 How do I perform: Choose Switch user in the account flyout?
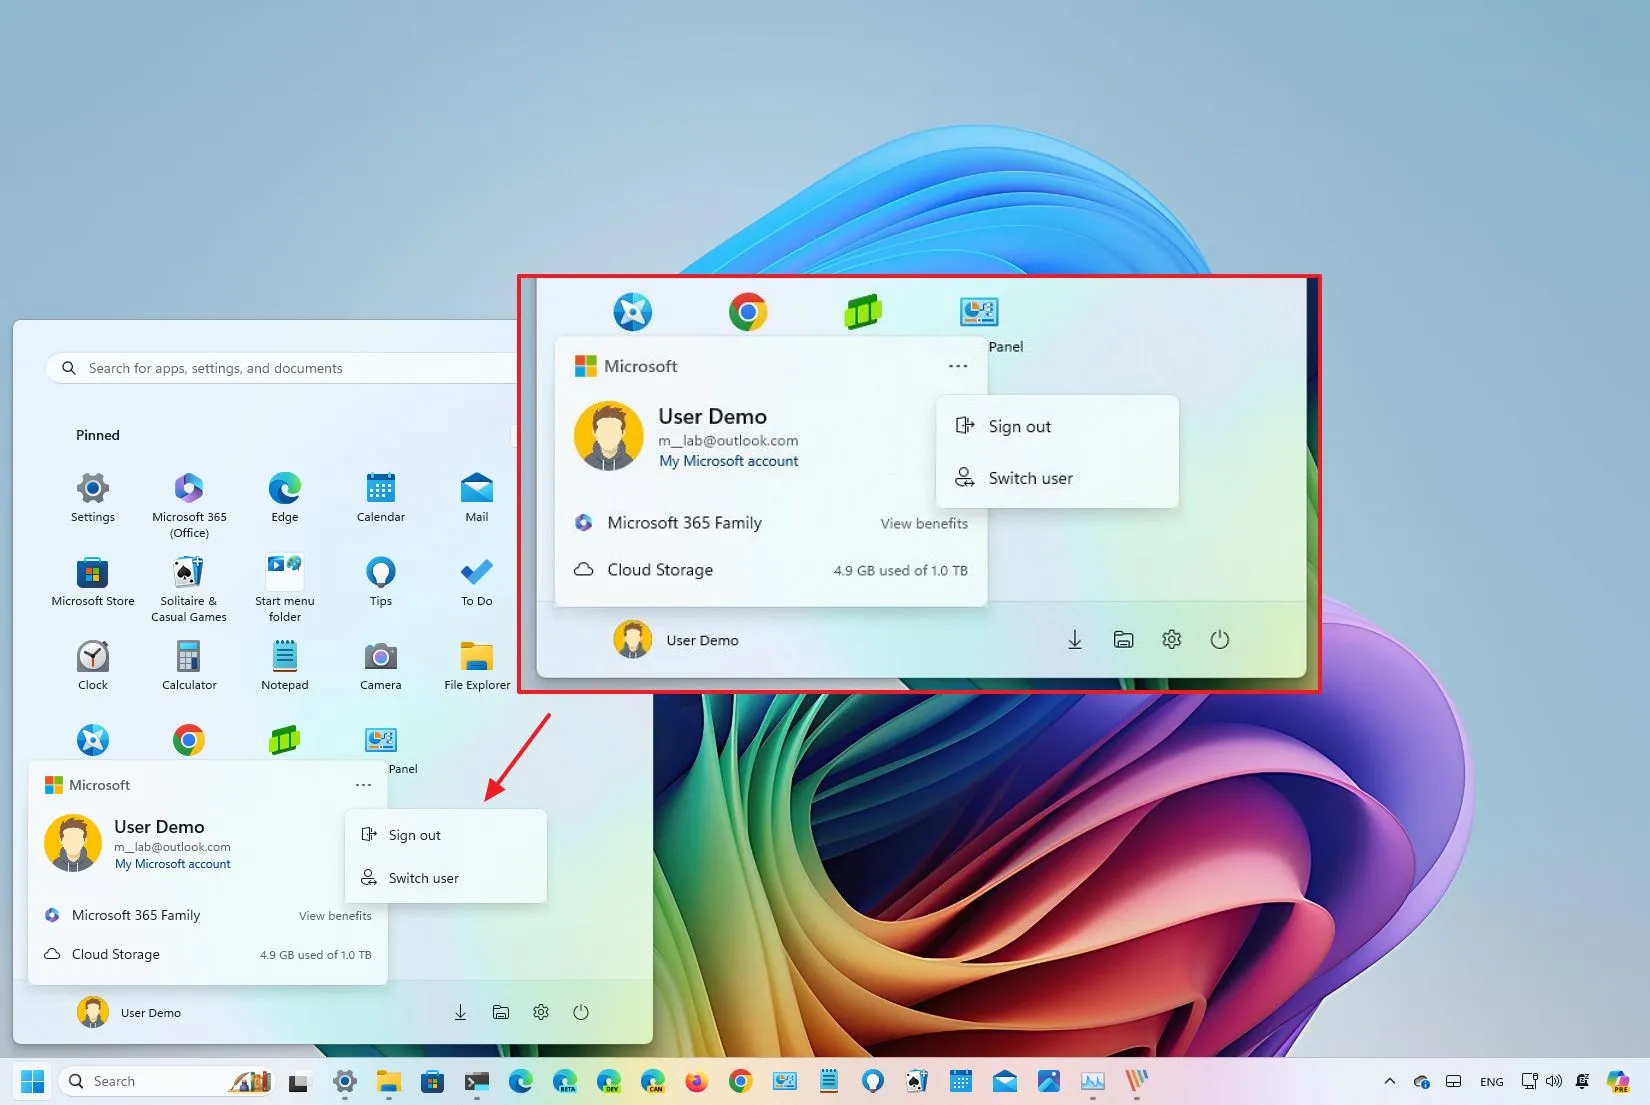422,877
